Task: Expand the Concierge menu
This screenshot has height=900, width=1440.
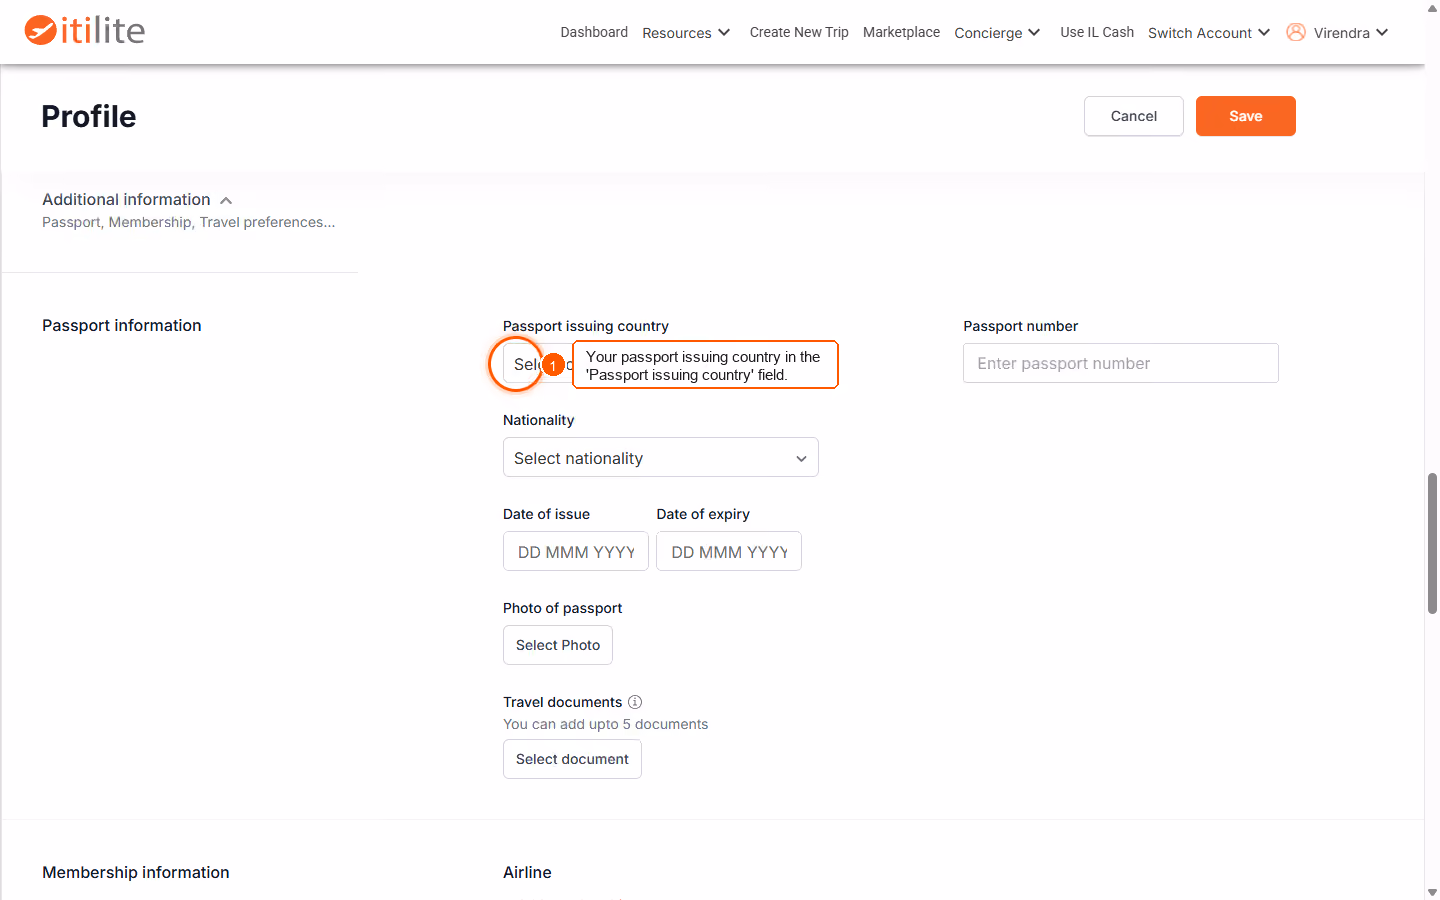Action: point(997,33)
